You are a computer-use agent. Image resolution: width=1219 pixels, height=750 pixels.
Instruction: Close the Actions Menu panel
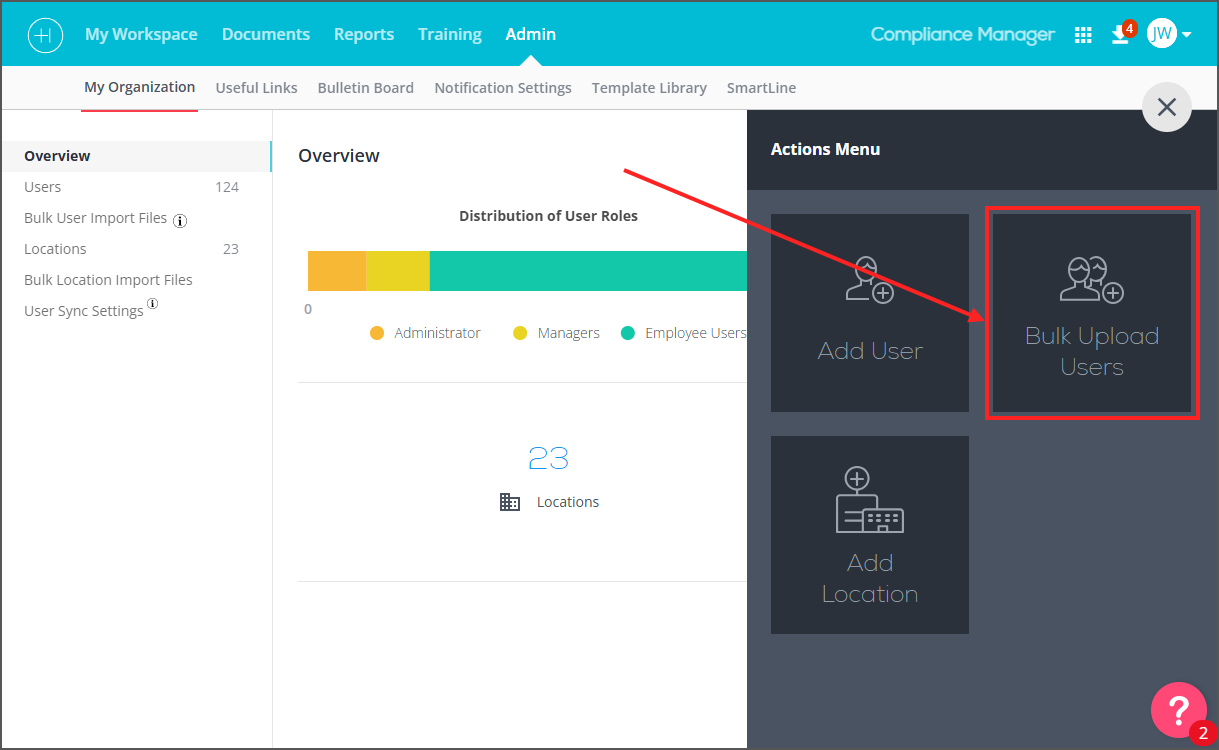1167,107
